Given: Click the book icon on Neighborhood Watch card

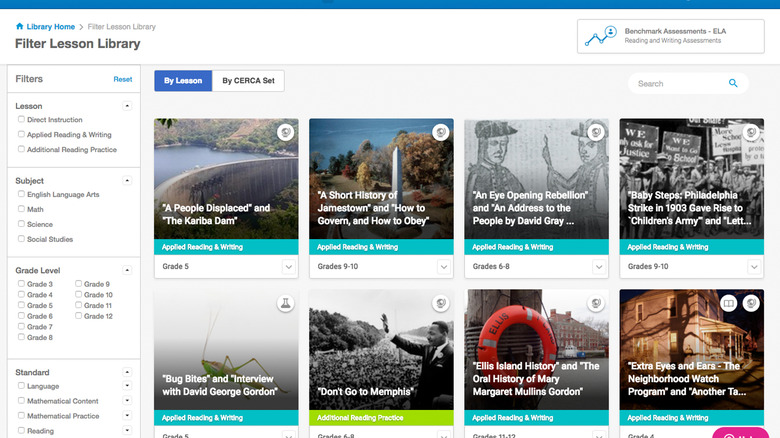Looking at the screenshot, I should pos(730,303).
